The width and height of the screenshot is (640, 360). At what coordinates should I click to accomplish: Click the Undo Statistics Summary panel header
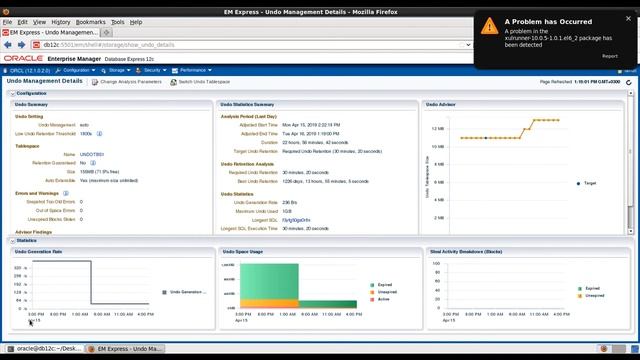coord(318,104)
